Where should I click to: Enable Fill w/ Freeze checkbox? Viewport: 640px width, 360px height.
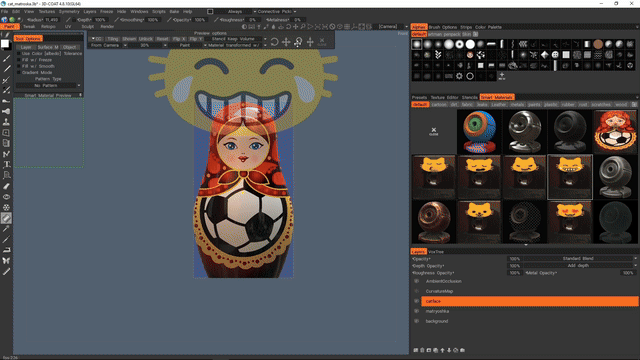(18, 60)
